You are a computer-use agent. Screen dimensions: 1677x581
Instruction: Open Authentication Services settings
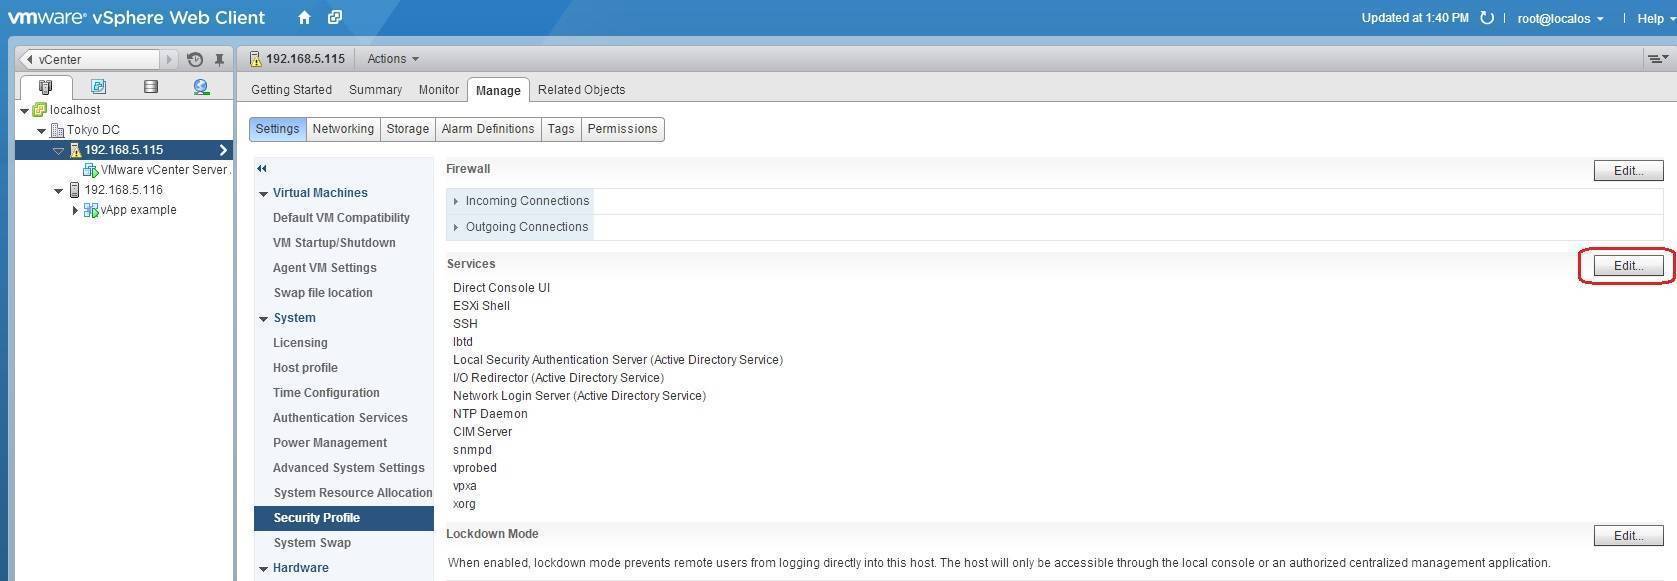pyautogui.click(x=340, y=418)
